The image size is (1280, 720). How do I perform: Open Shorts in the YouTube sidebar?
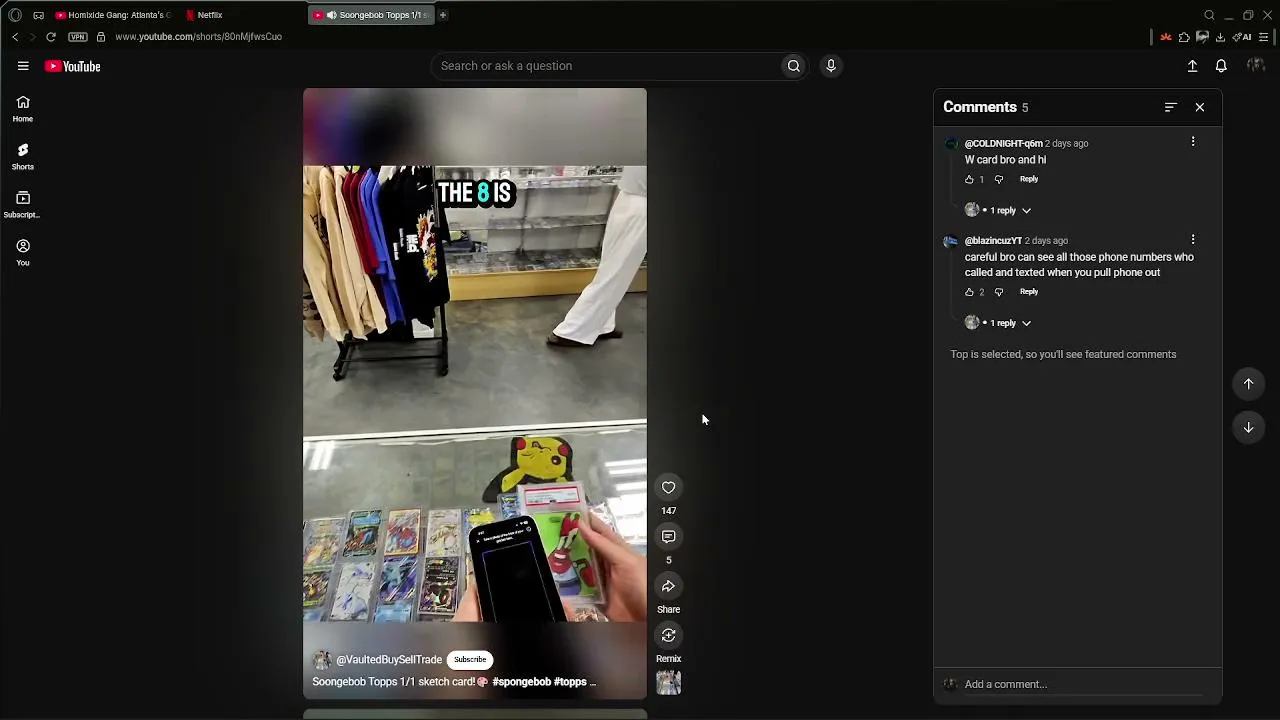pos(23,156)
